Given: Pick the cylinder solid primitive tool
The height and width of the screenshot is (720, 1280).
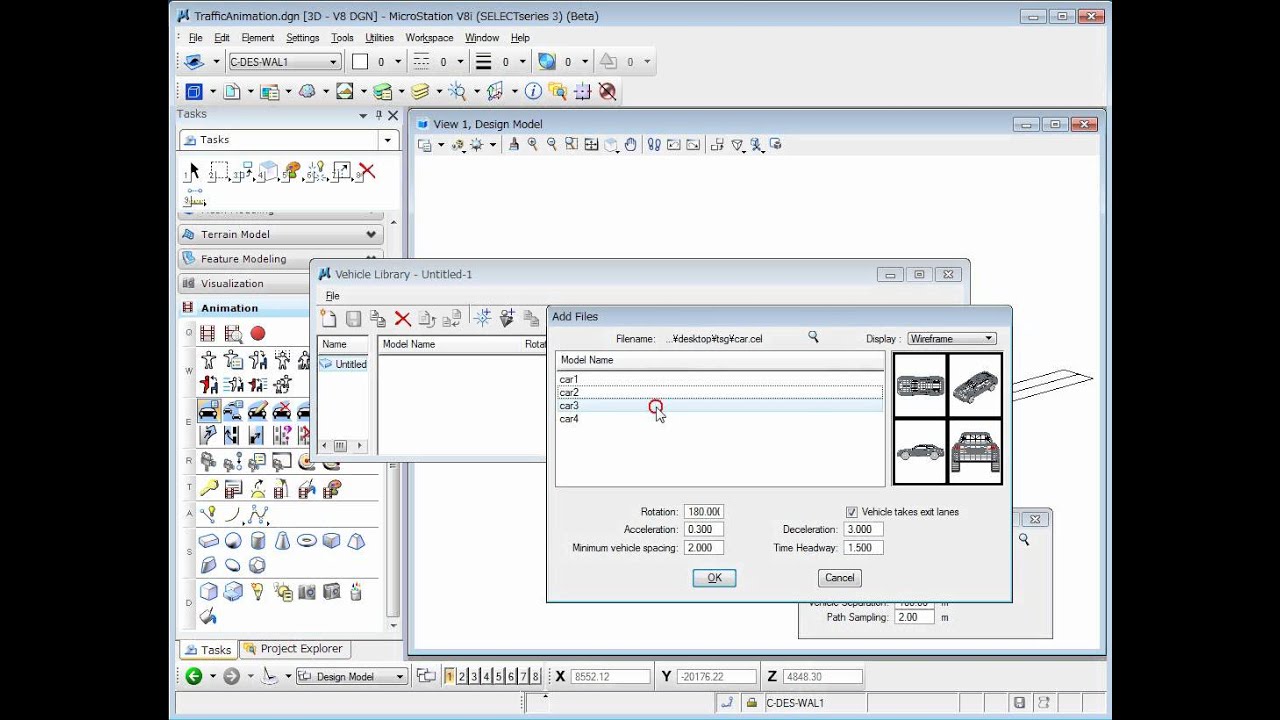Looking at the screenshot, I should 258,541.
